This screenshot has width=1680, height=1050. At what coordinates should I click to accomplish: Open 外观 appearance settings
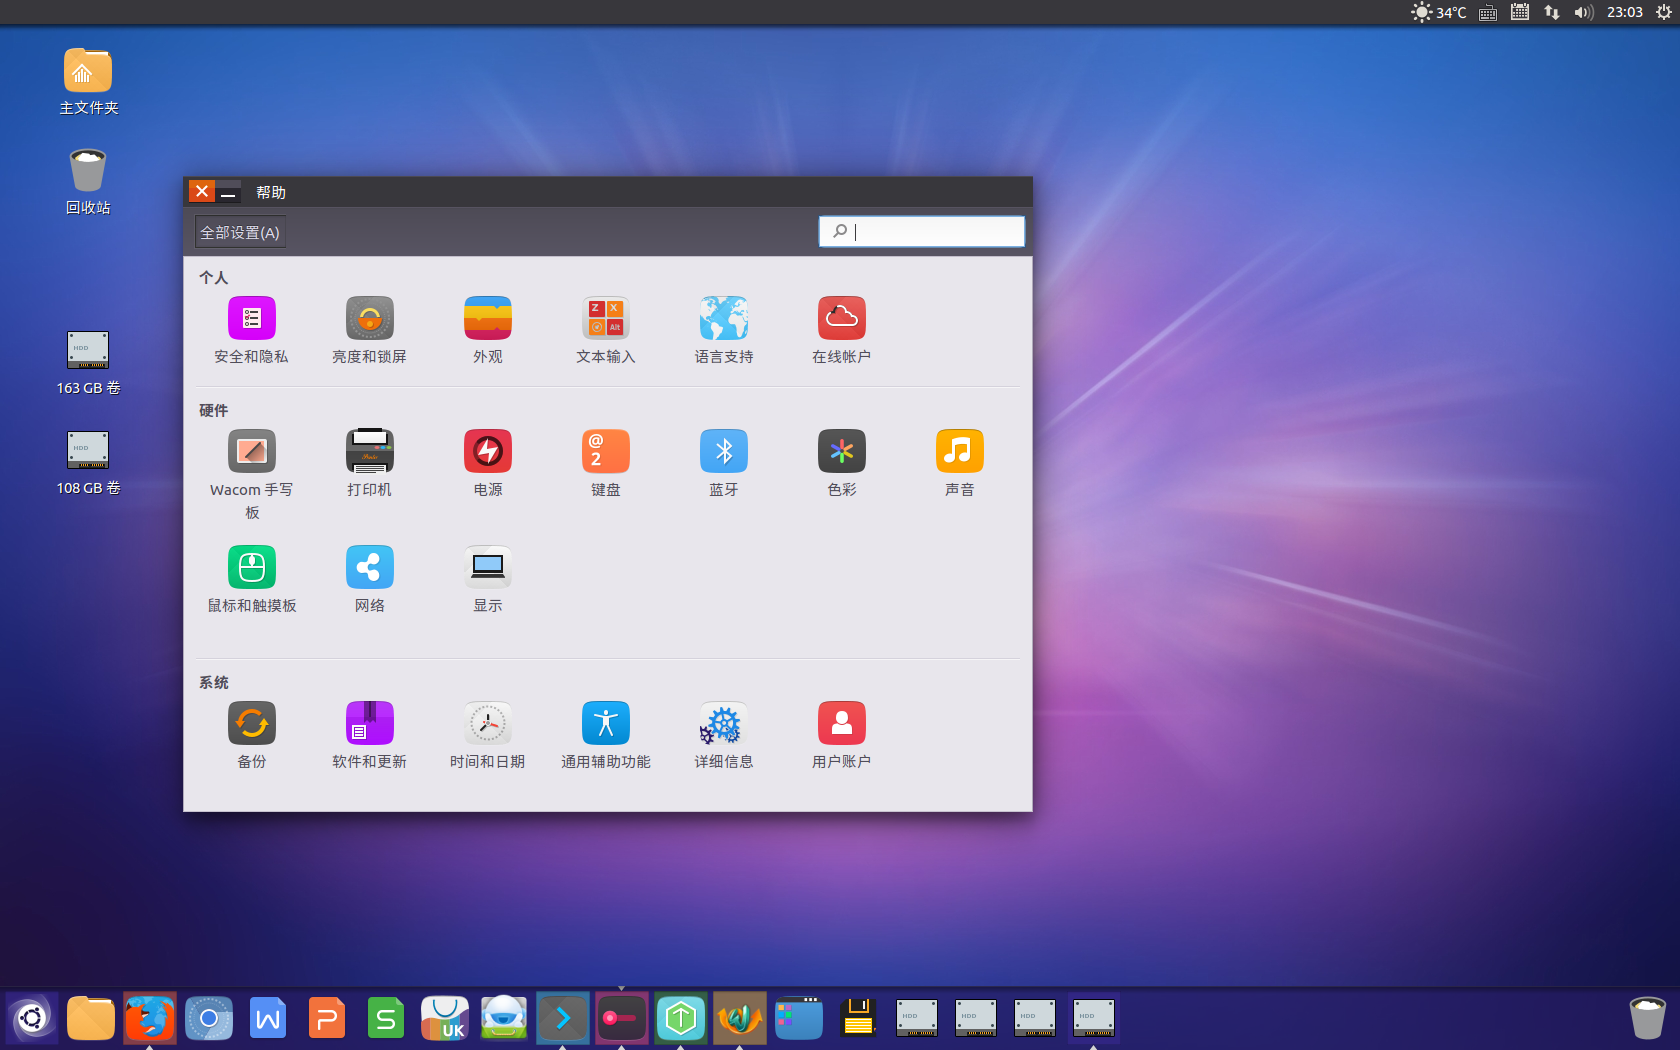point(488,330)
